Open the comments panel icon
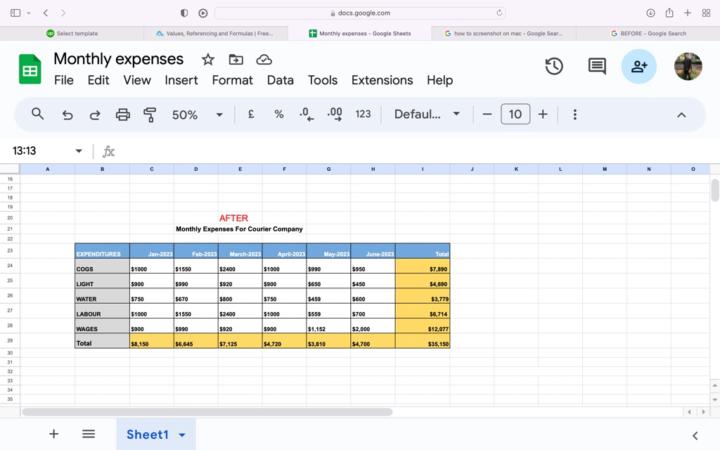Viewport: 720px width, 450px height. [597, 66]
